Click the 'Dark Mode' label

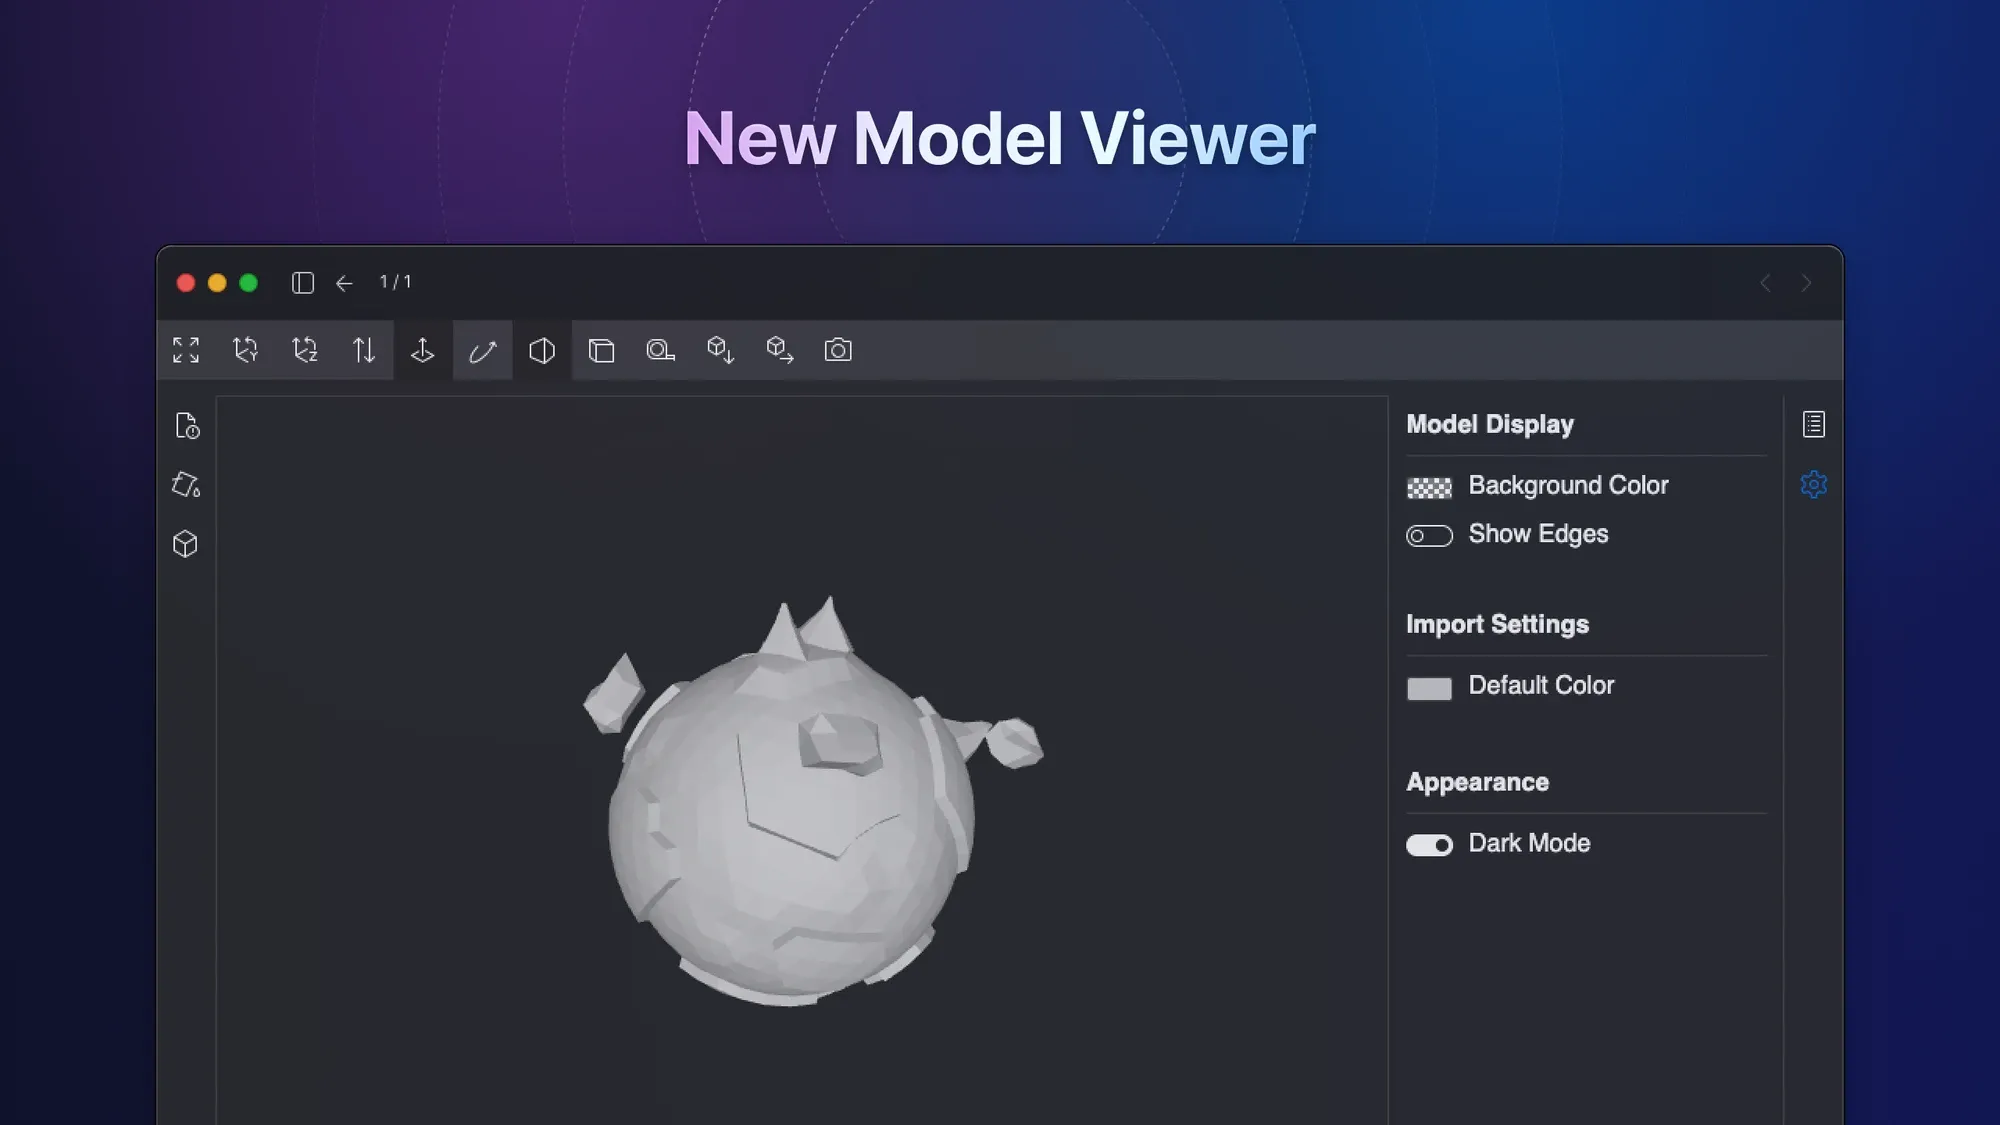(1529, 843)
